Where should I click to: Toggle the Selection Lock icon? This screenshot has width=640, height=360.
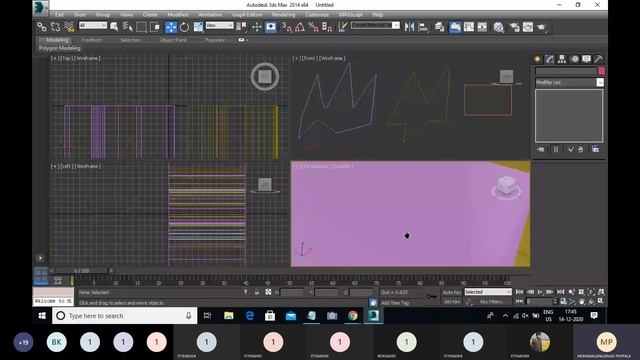[x=257, y=292]
